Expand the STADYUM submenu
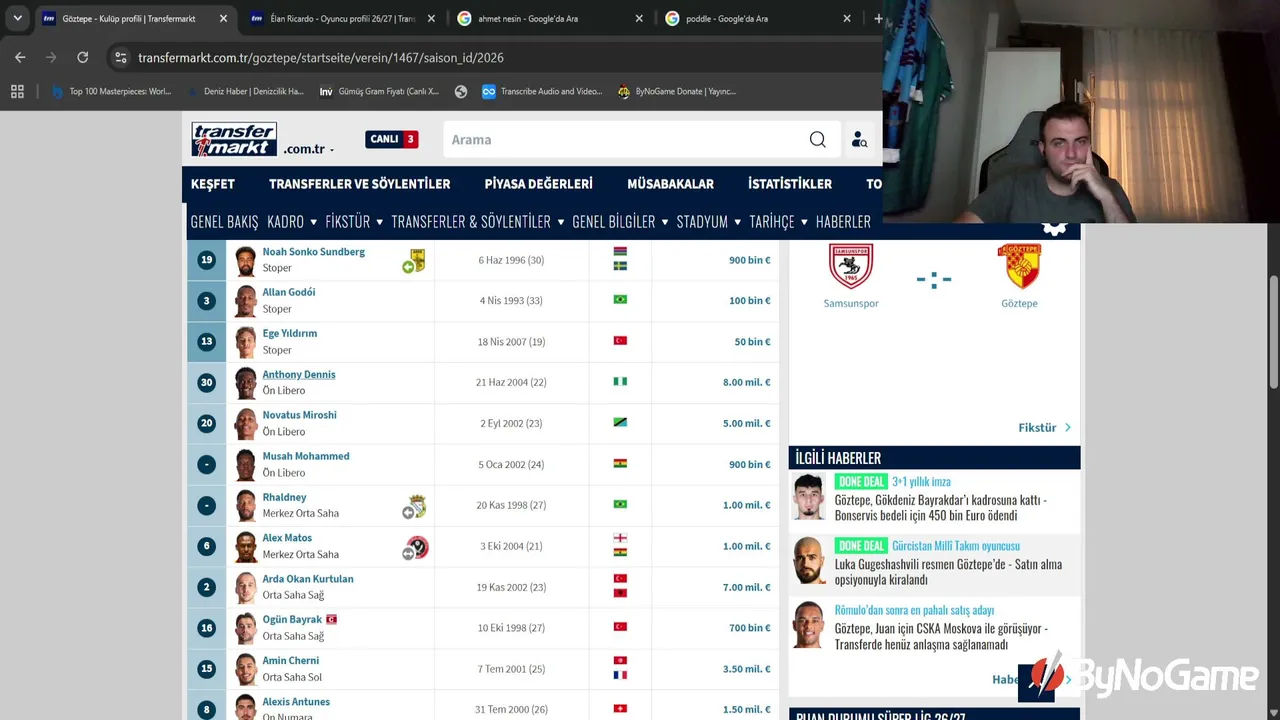Viewport: 1280px width, 720px height. point(737,222)
